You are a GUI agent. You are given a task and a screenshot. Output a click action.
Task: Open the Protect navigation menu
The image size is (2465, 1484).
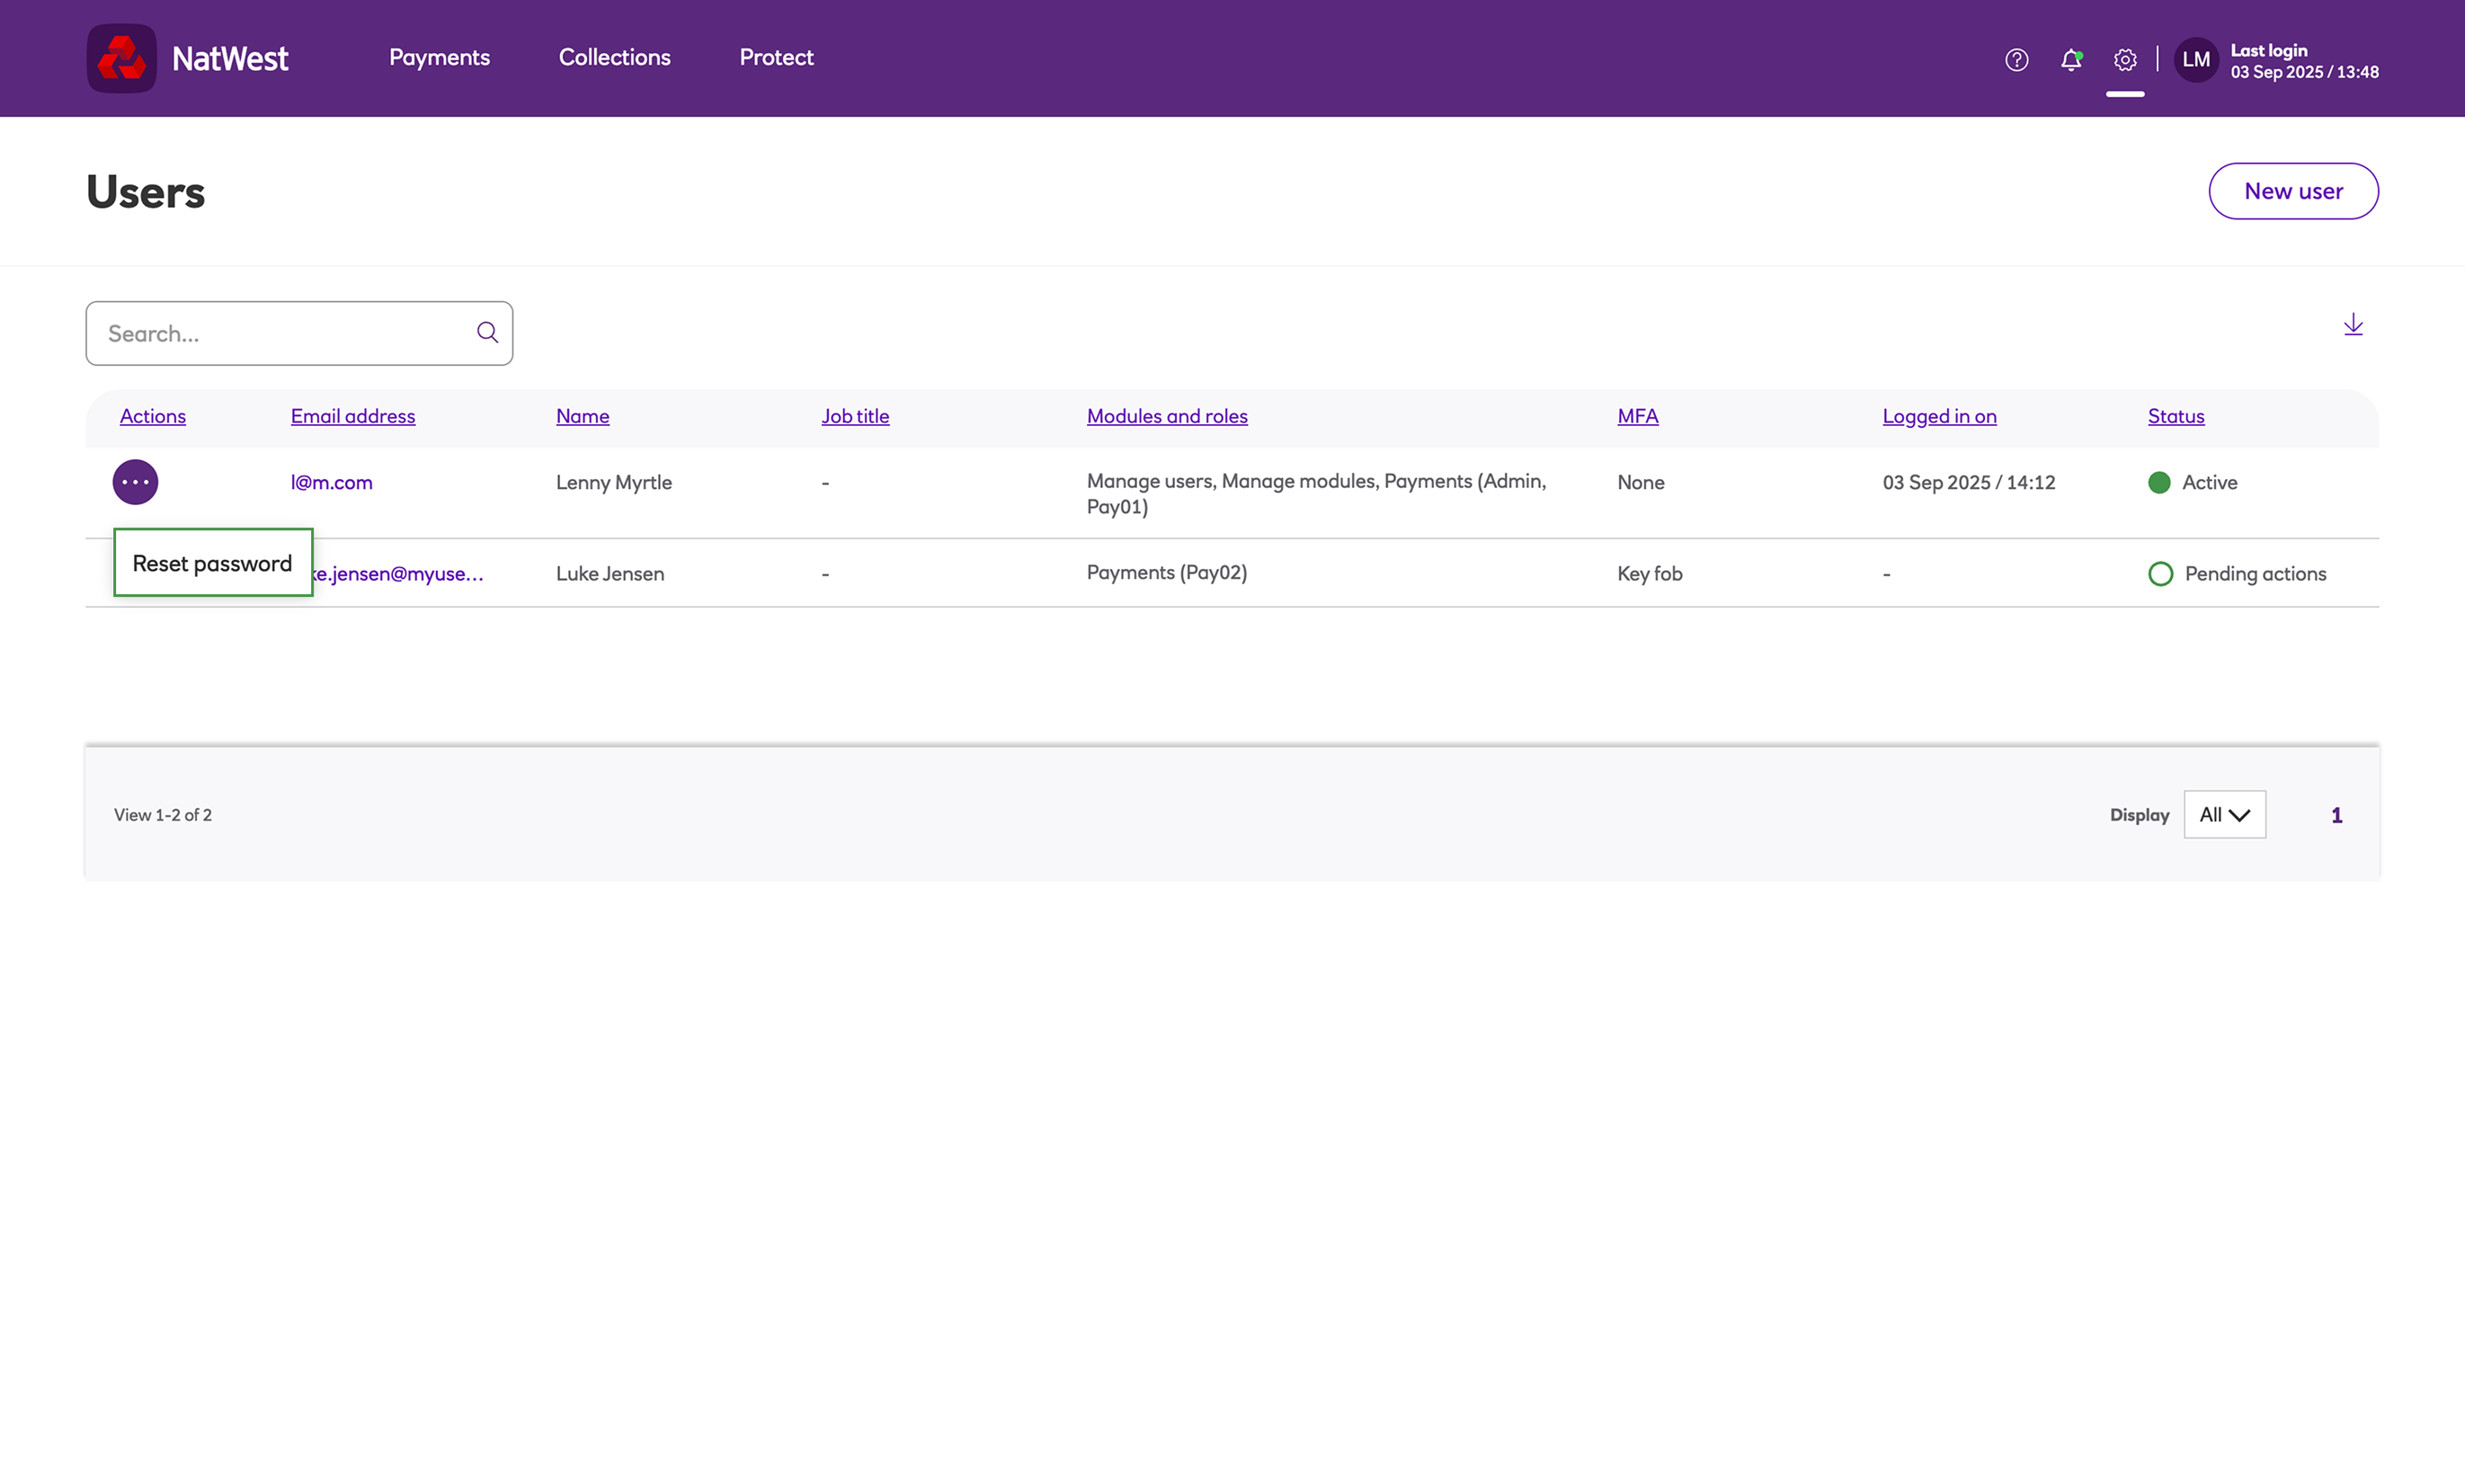pos(776,58)
